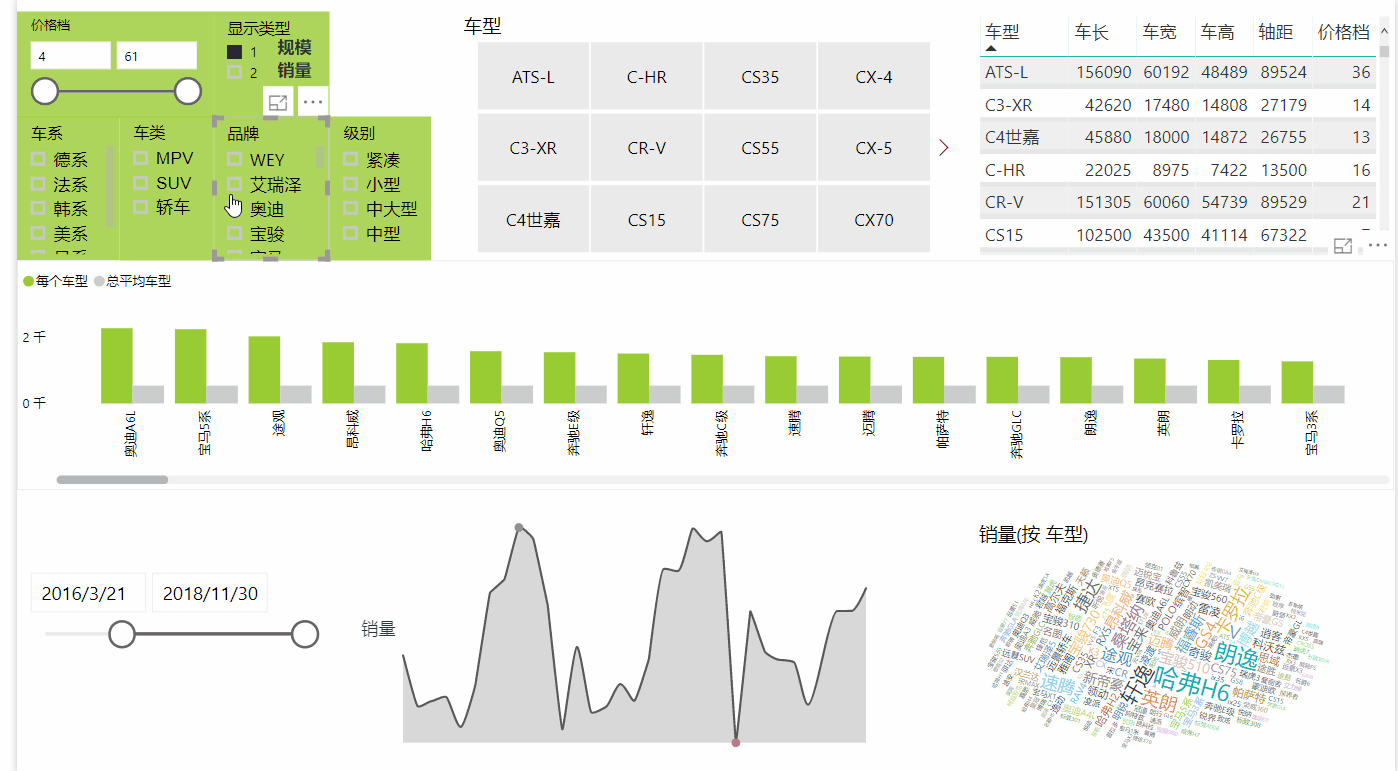Image resolution: width=1398 pixels, height=771 pixels.
Task: Open the car data table in focus mode
Action: [1343, 245]
